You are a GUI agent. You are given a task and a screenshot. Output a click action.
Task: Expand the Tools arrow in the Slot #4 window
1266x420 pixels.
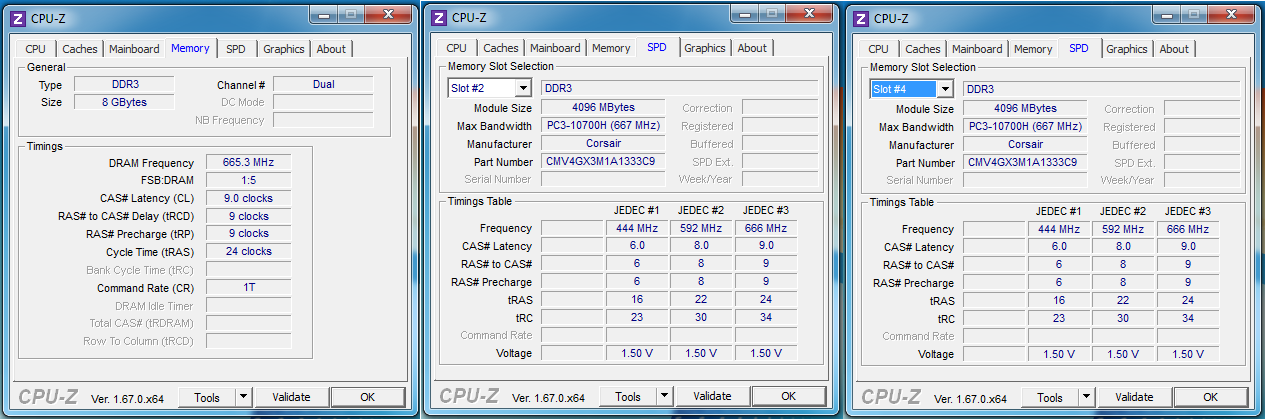click(x=1086, y=398)
